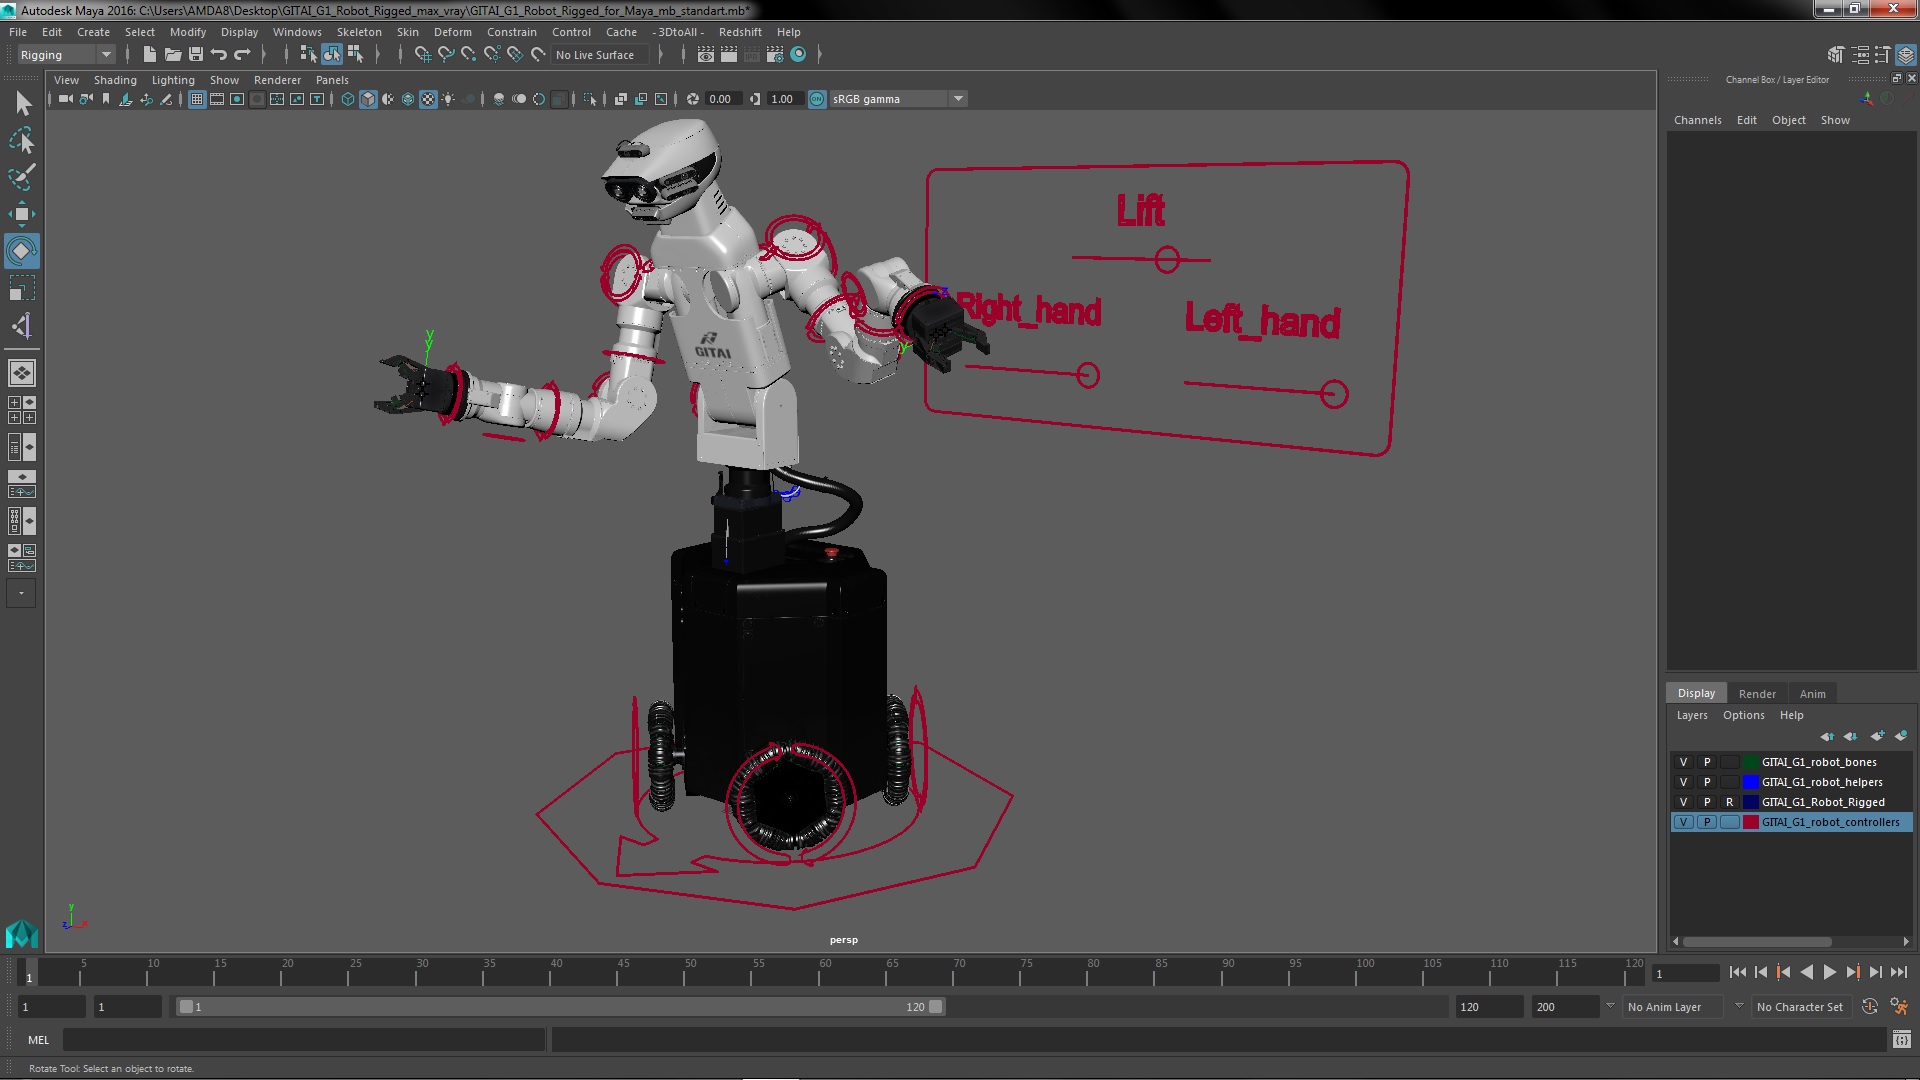This screenshot has width=1920, height=1080.
Task: Play animation backwards
Action: (1806, 973)
